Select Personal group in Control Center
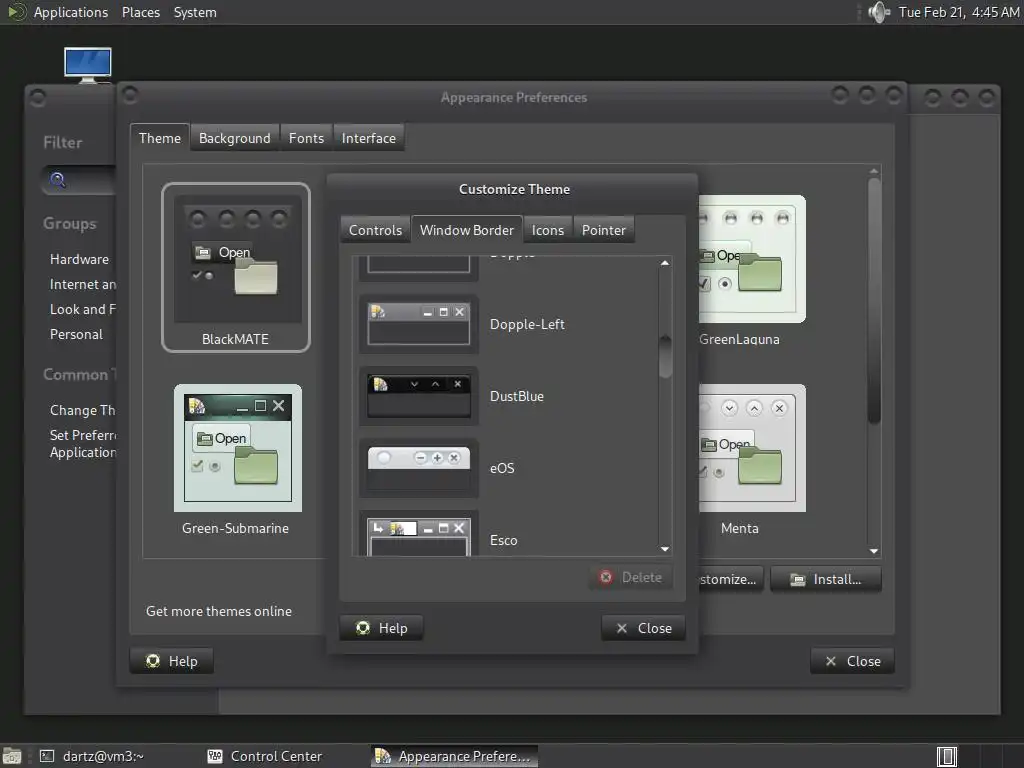Viewport: 1024px width, 768px height. click(76, 334)
